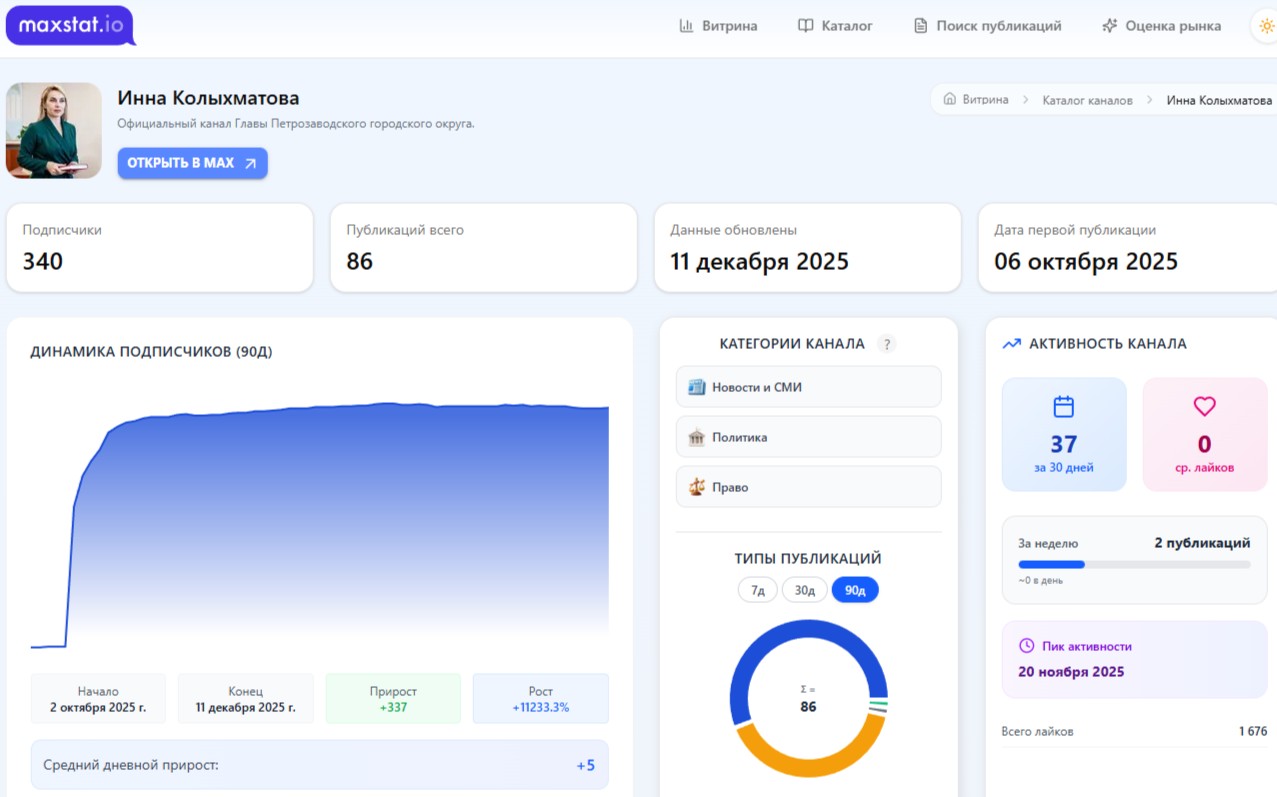Click the question mark help icon
The width and height of the screenshot is (1277, 797).
[x=886, y=344]
